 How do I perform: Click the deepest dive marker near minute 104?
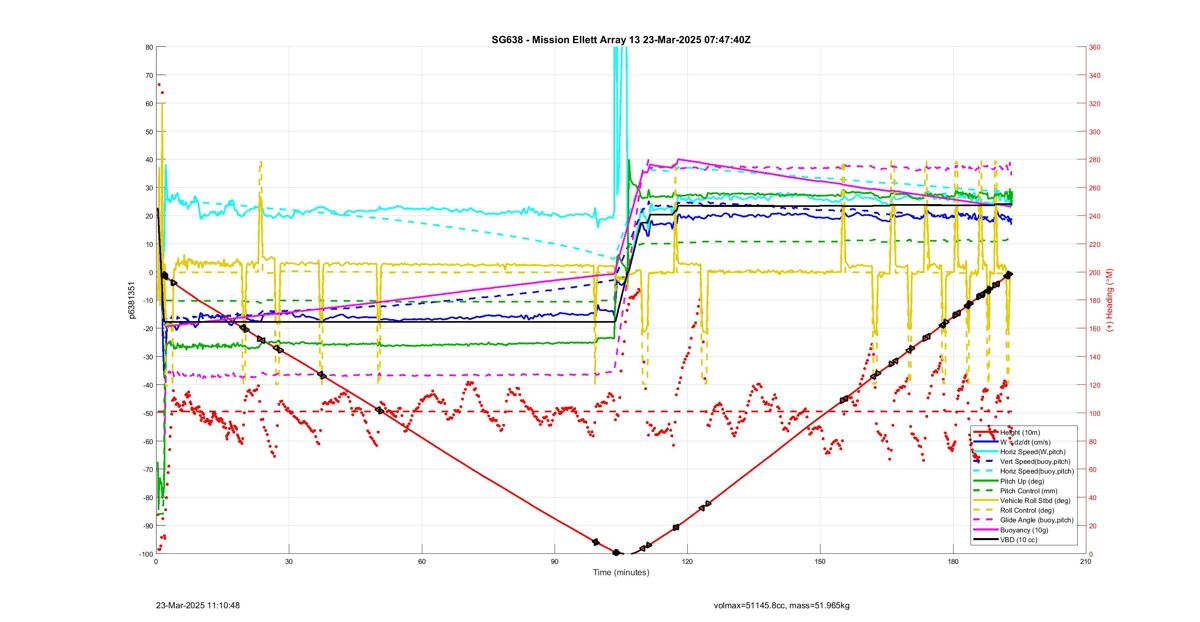tap(617, 553)
